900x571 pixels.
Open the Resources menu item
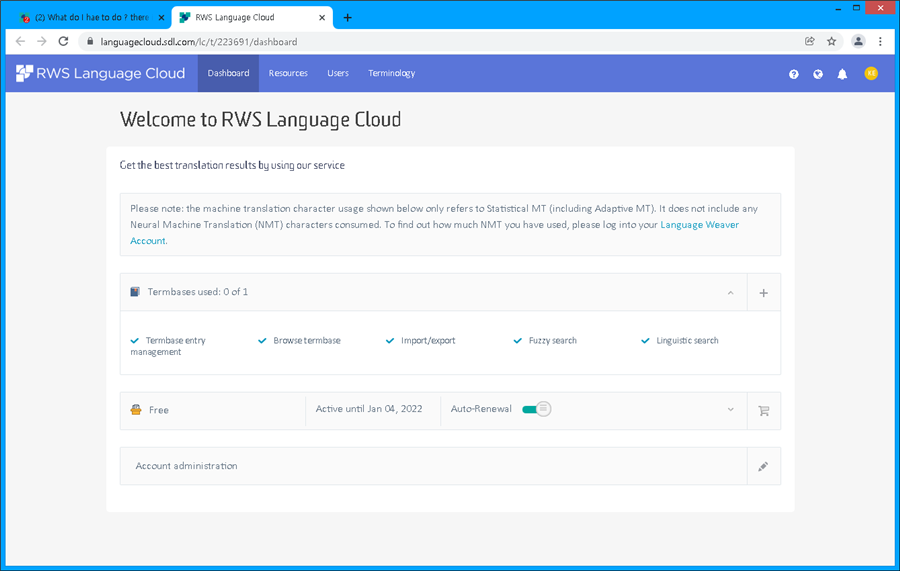(288, 73)
